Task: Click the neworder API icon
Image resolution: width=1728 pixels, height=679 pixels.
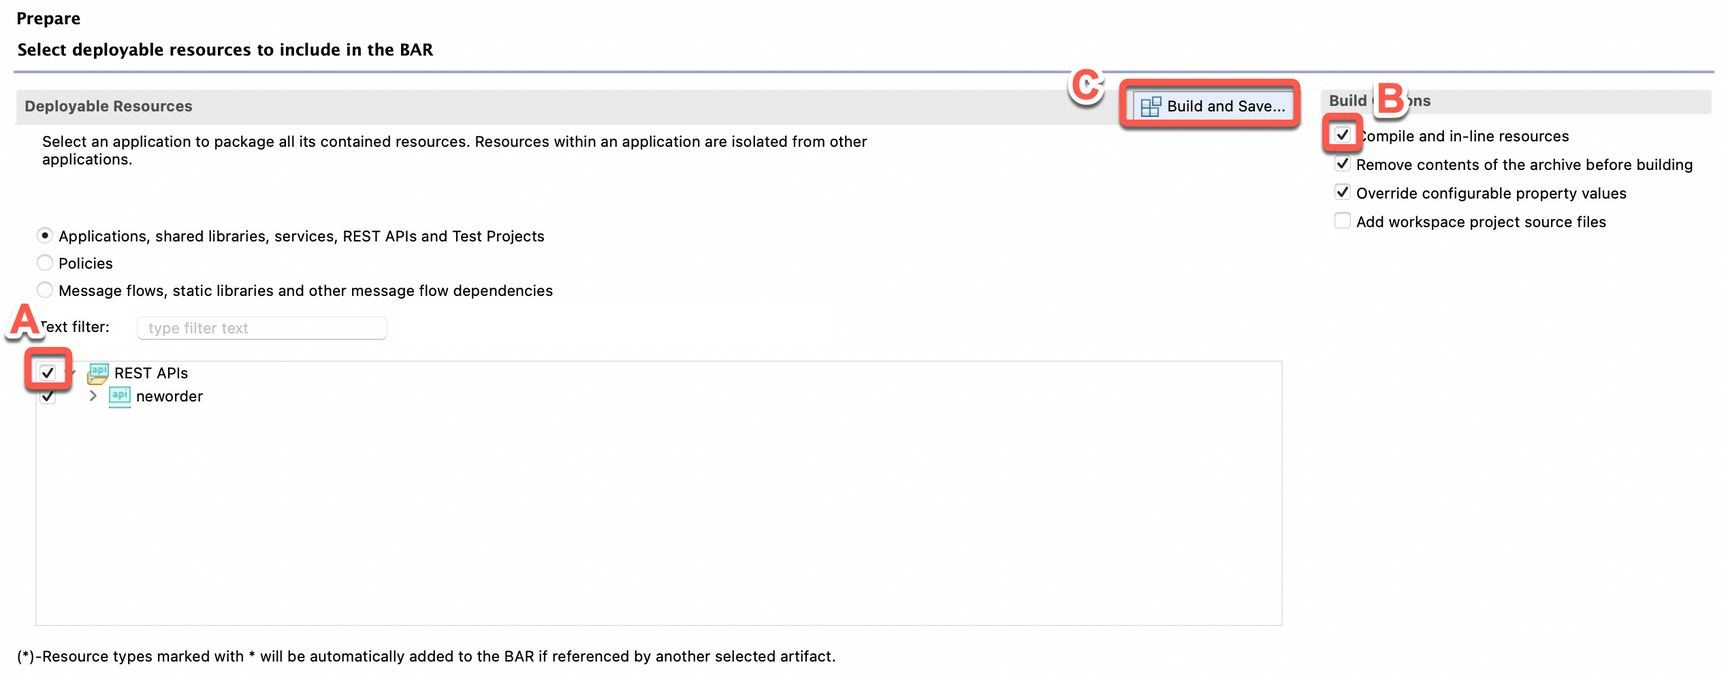Action: pyautogui.click(x=119, y=397)
